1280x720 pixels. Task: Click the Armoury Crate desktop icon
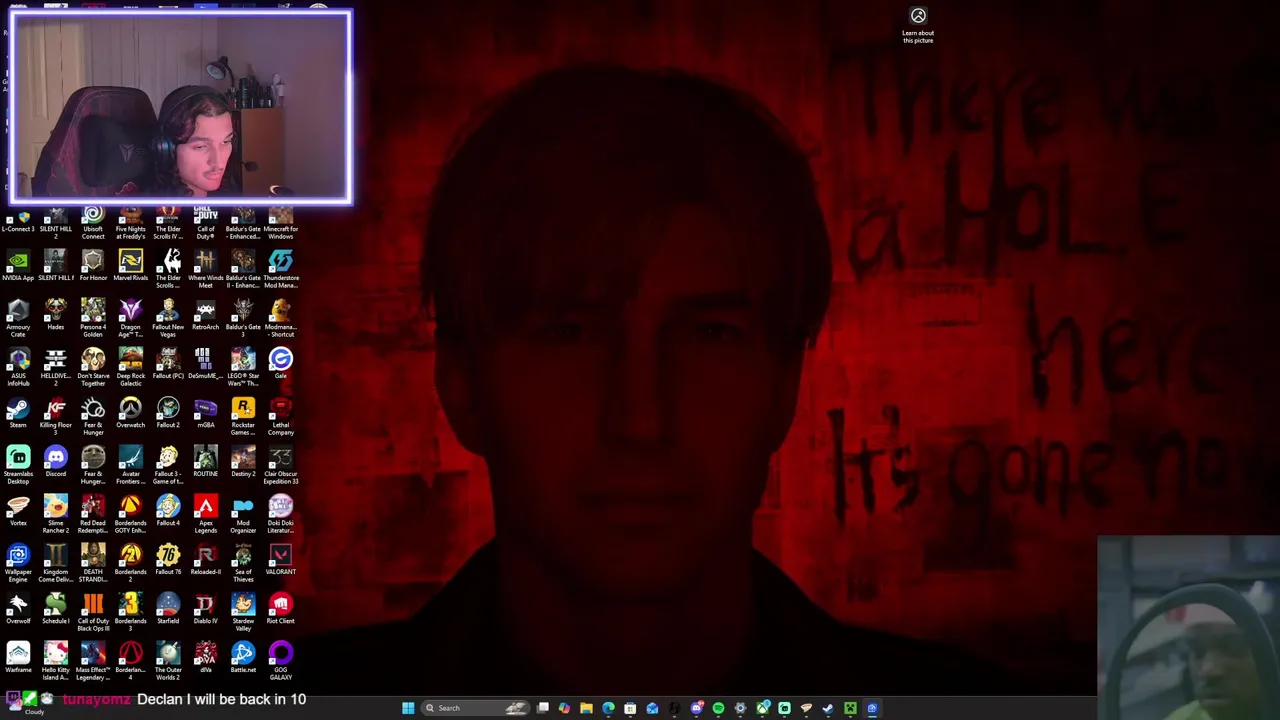[18, 317]
